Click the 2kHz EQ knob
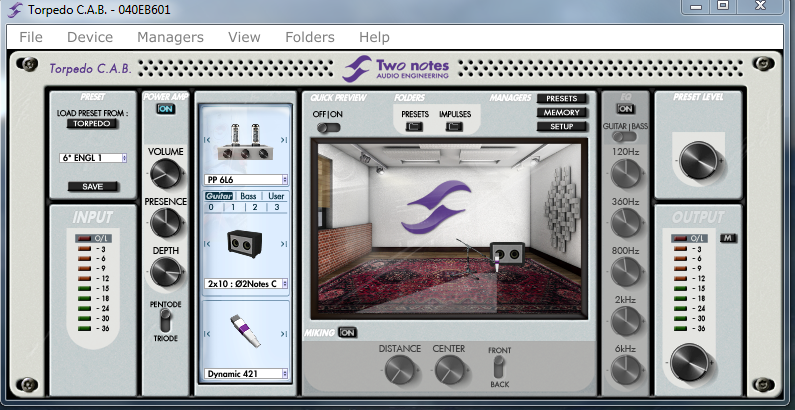This screenshot has height=410, width=795. tap(626, 321)
